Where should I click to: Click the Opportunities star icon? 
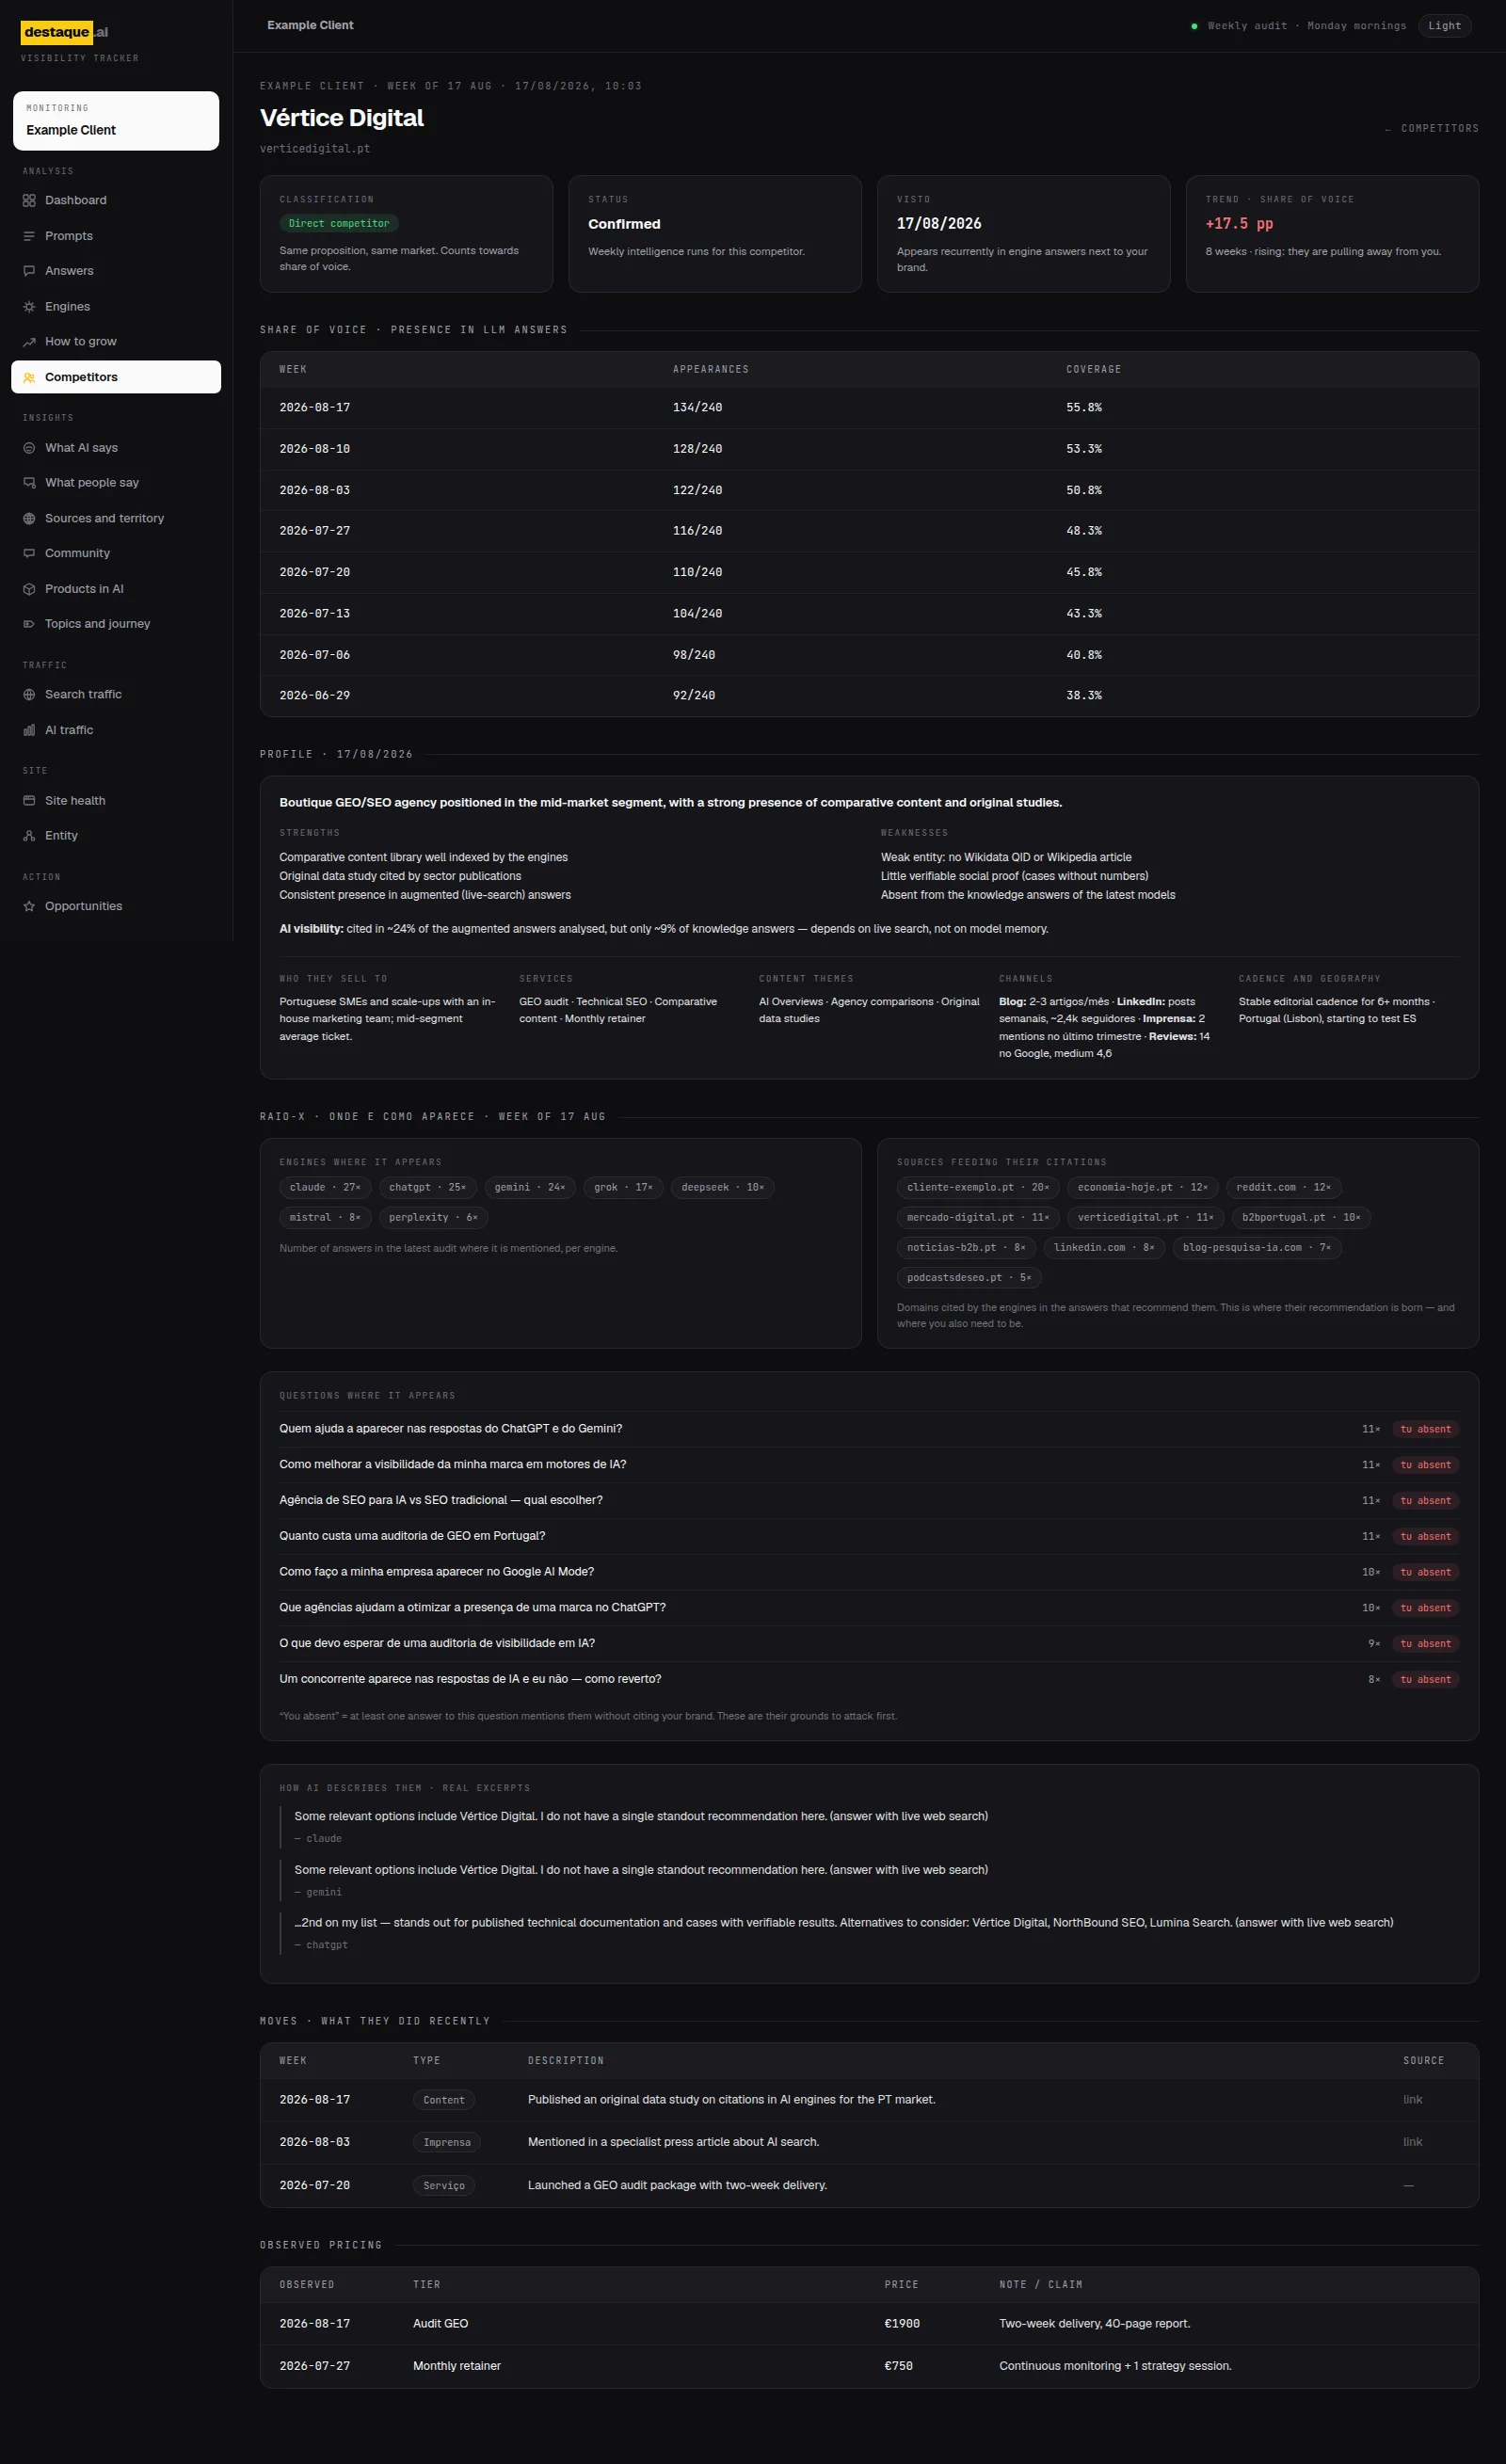pyautogui.click(x=29, y=906)
